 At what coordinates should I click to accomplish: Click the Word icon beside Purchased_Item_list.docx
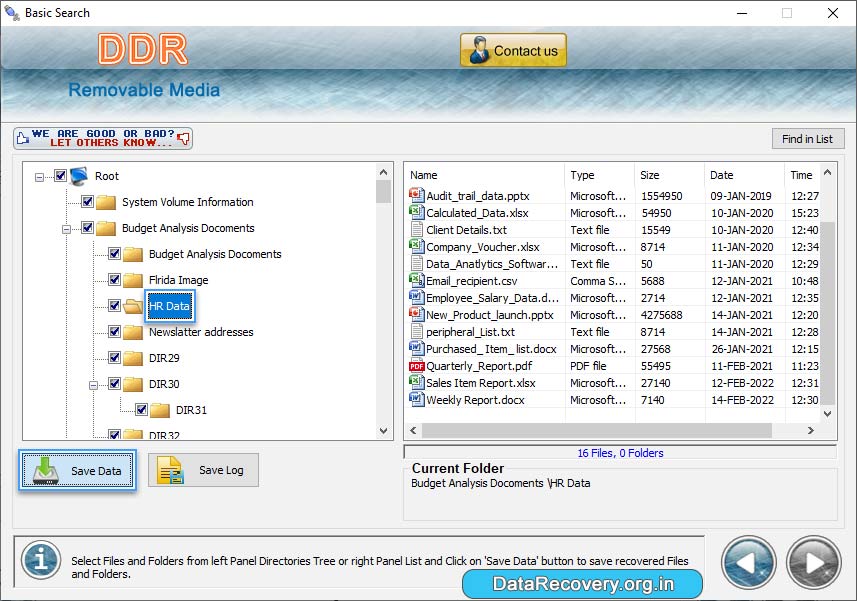[x=417, y=348]
